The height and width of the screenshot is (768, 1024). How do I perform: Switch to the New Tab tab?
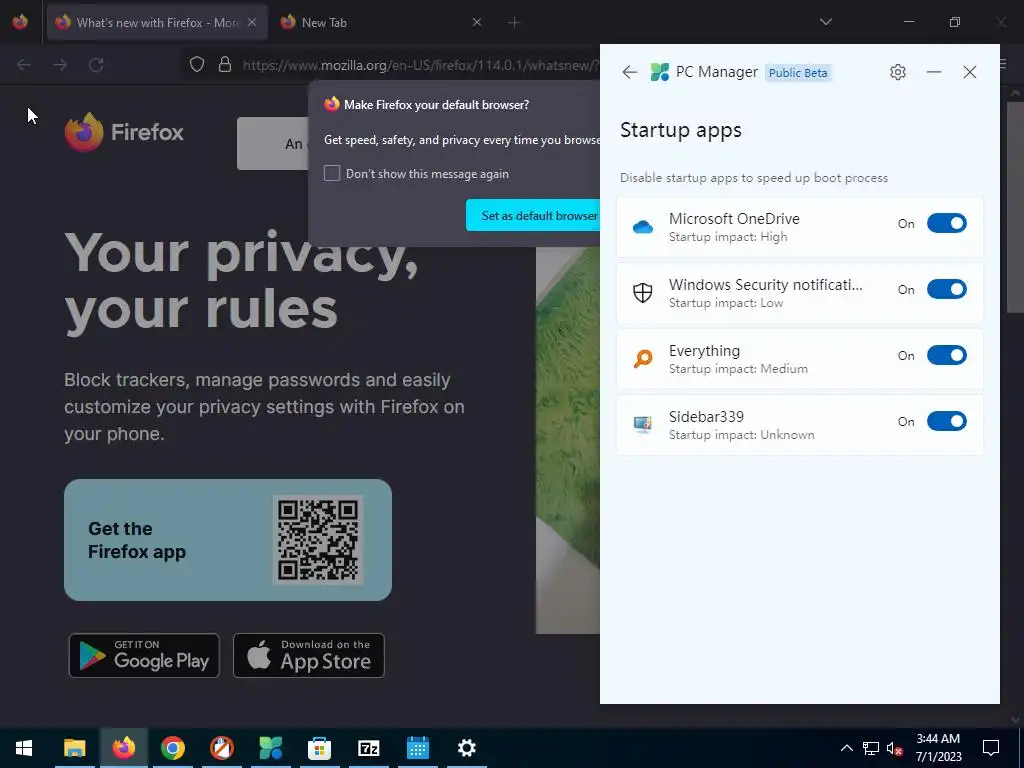379,22
